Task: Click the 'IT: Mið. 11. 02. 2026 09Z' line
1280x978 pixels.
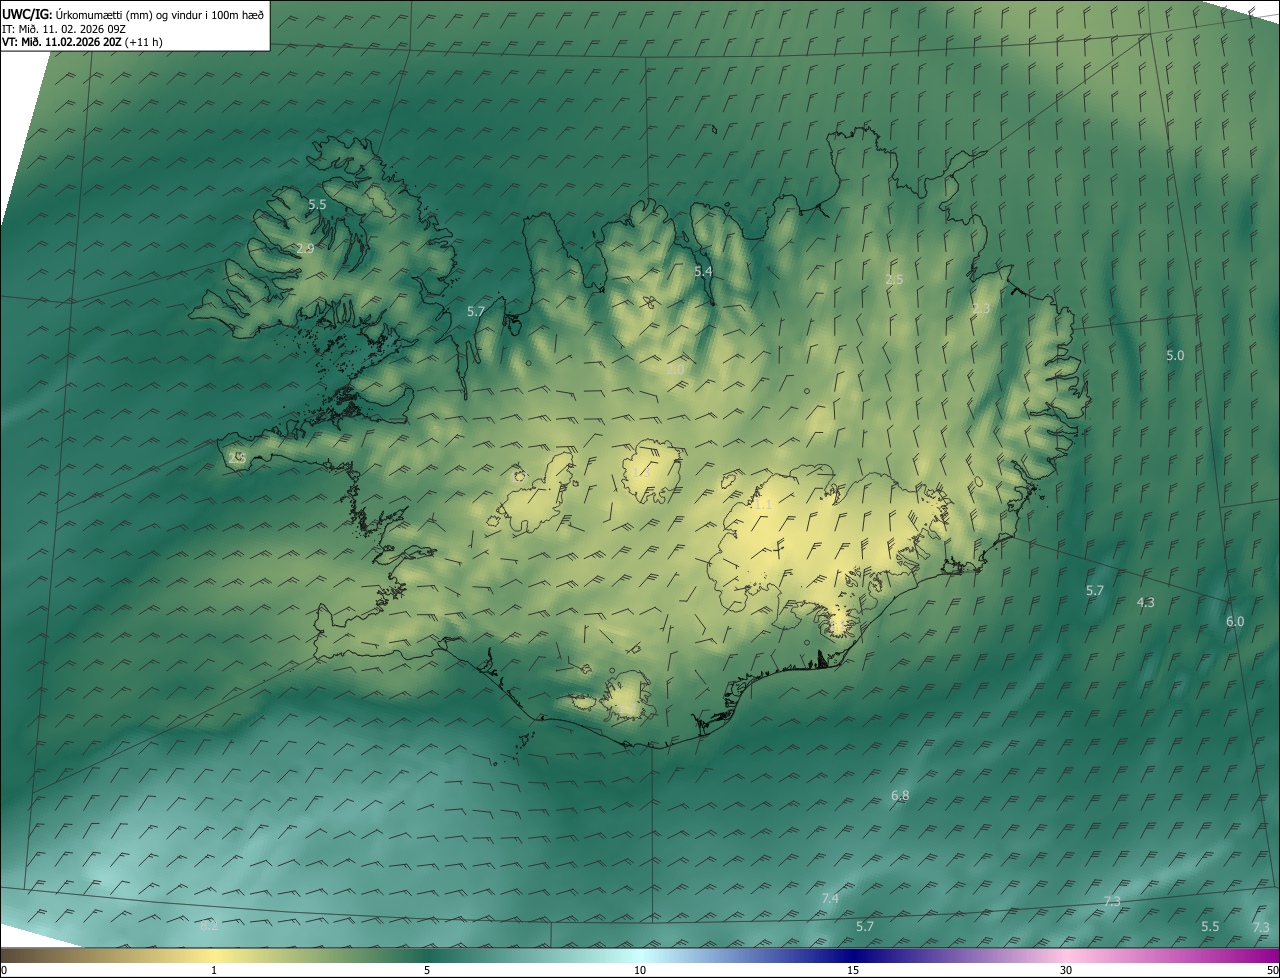Action: click(x=64, y=28)
